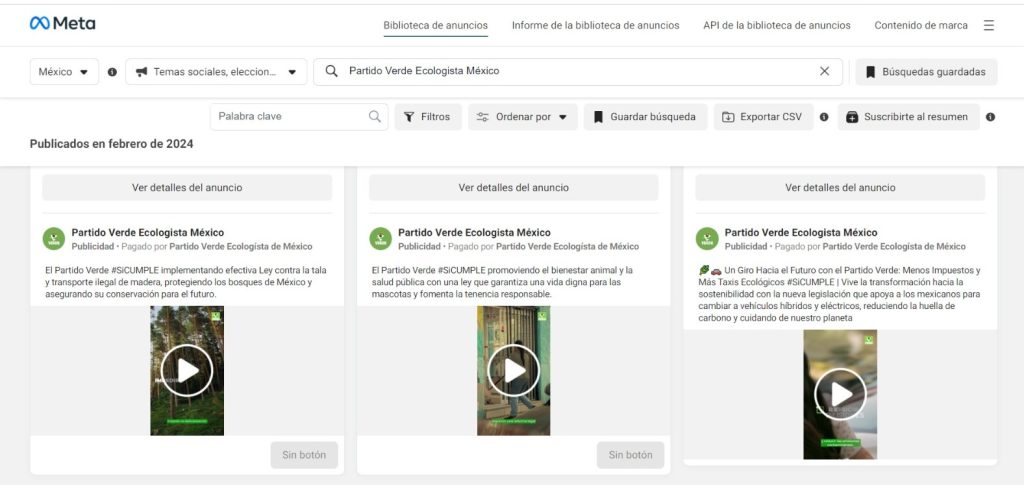Click the 'Publicados en febrero de 2024' heading
1024x485 pixels.
(x=112, y=144)
